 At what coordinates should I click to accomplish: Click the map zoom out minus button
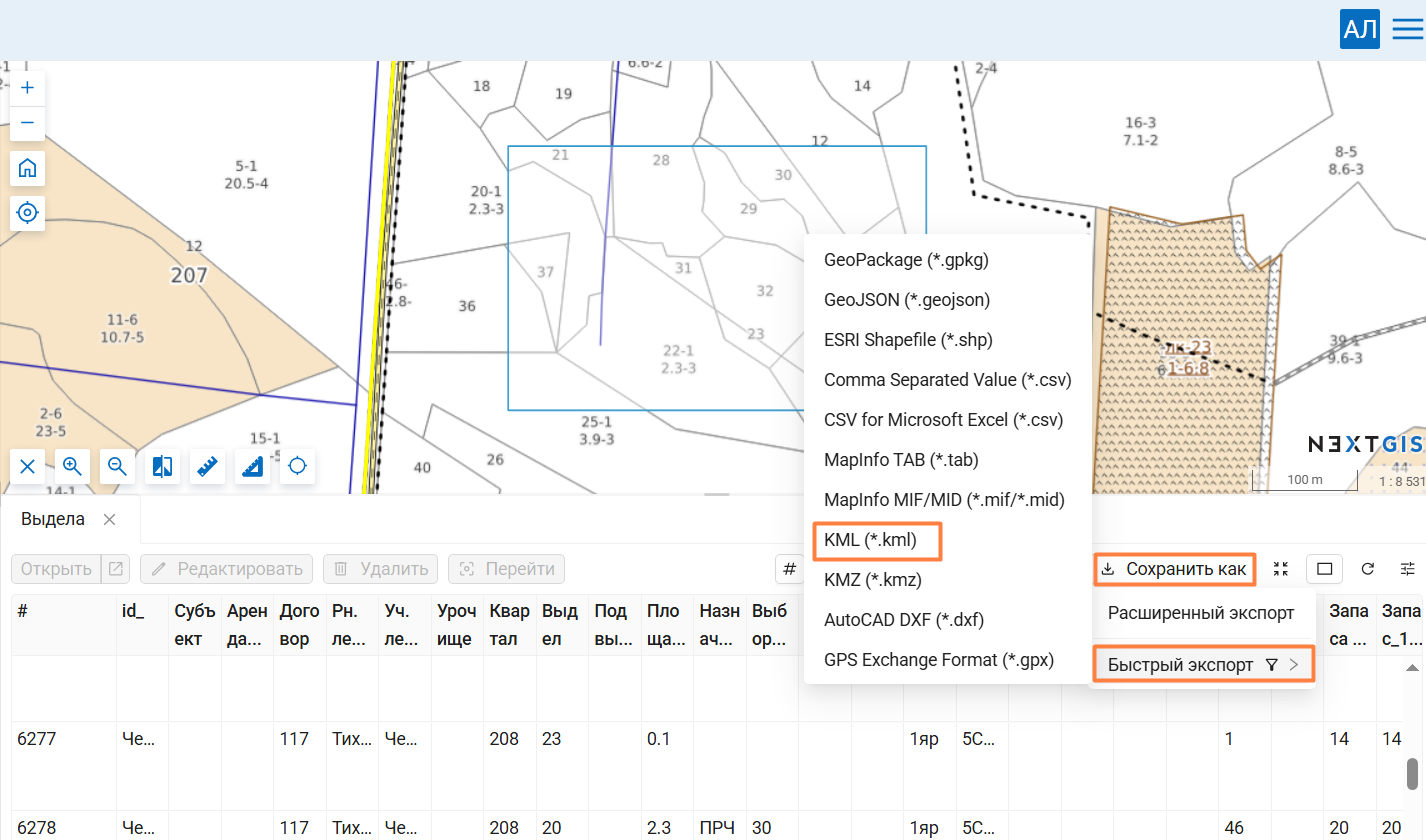(x=27, y=123)
